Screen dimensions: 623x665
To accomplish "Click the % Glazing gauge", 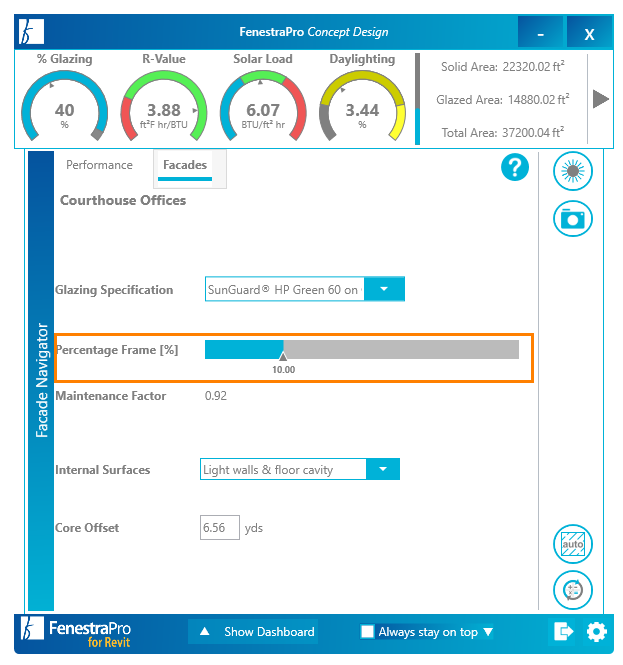I will click(x=64, y=105).
